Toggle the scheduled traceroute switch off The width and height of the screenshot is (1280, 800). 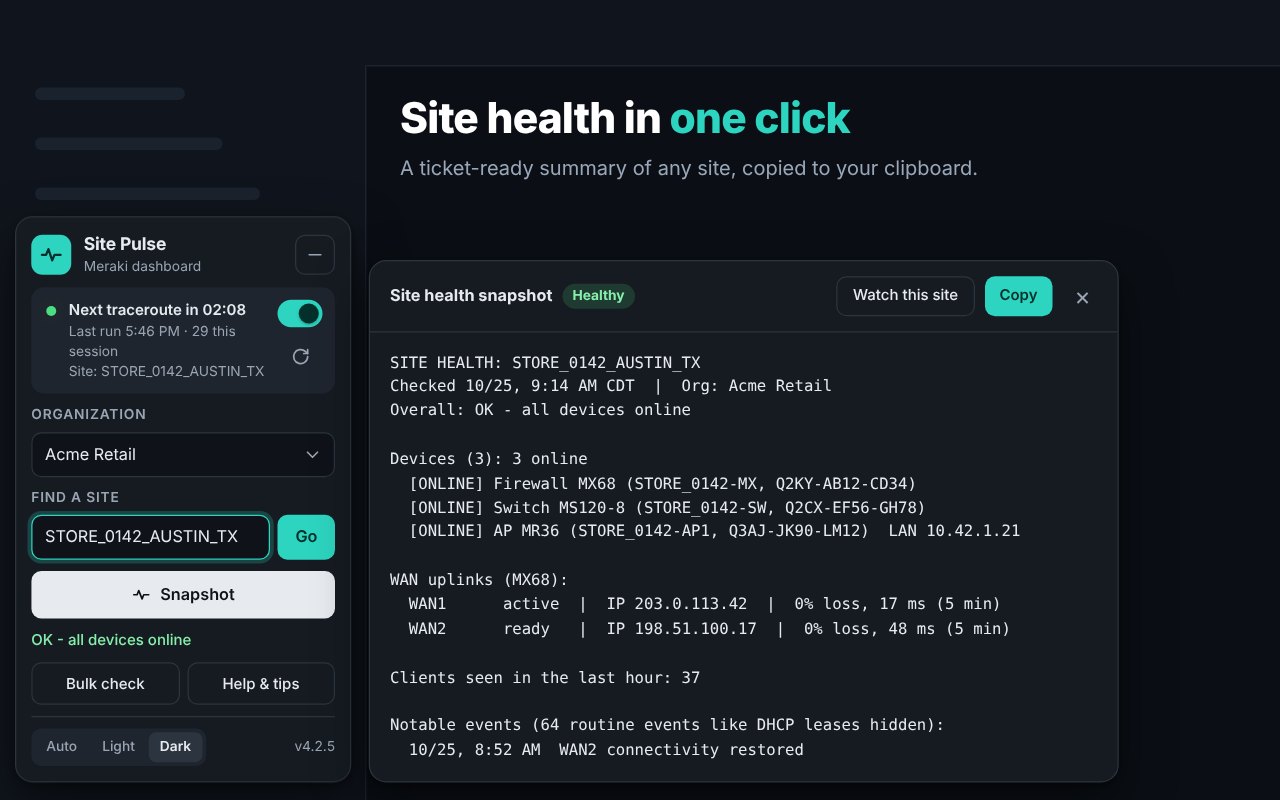tap(300, 314)
